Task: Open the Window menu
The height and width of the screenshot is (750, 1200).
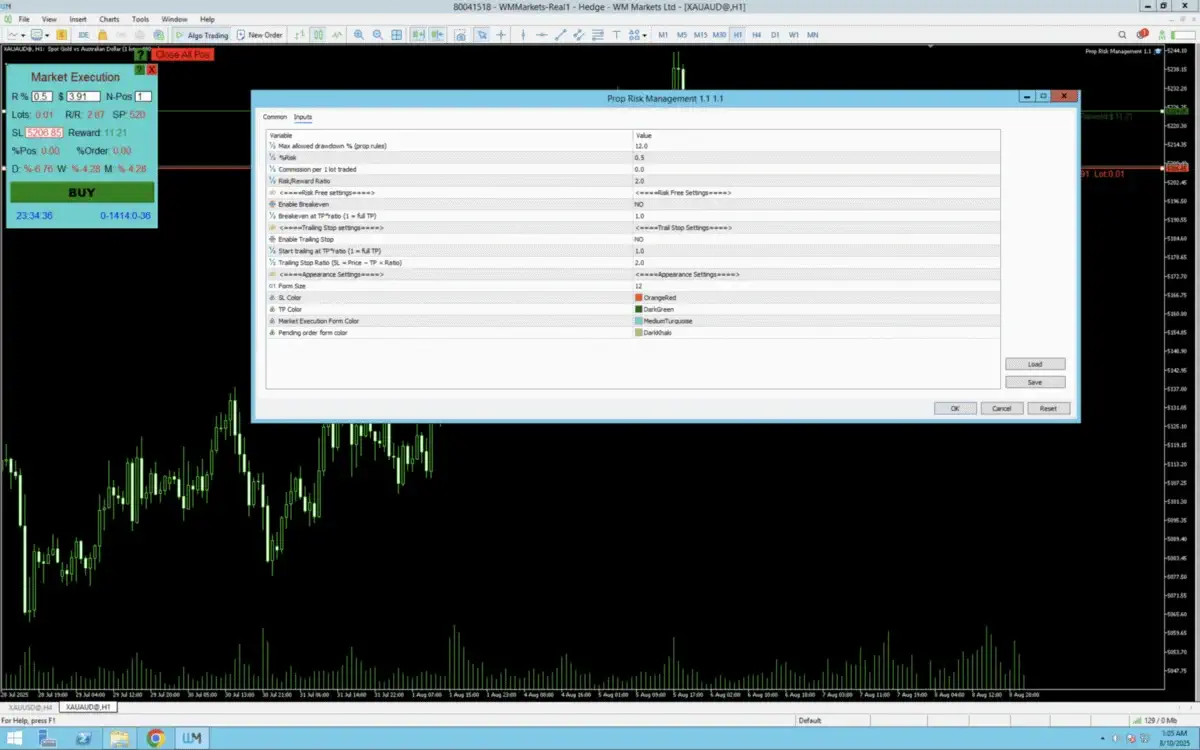Action: tap(174, 19)
